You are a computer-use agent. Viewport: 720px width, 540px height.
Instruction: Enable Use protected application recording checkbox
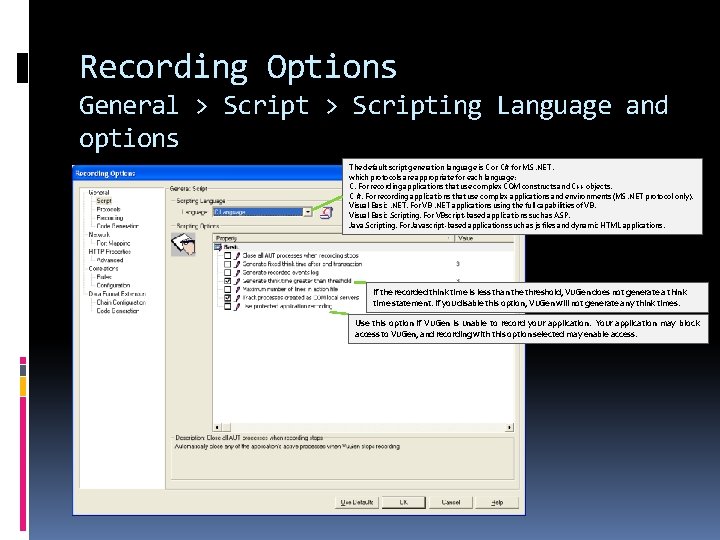pos(227,306)
